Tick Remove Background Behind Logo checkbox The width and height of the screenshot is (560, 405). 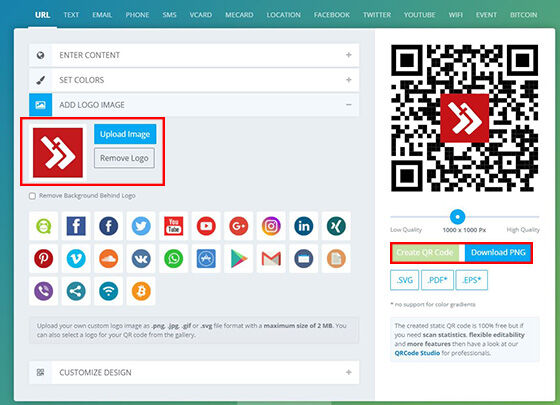pos(32,196)
